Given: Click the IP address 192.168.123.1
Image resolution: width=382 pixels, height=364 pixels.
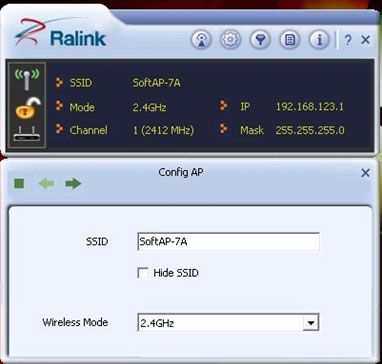Looking at the screenshot, I should click(310, 107).
